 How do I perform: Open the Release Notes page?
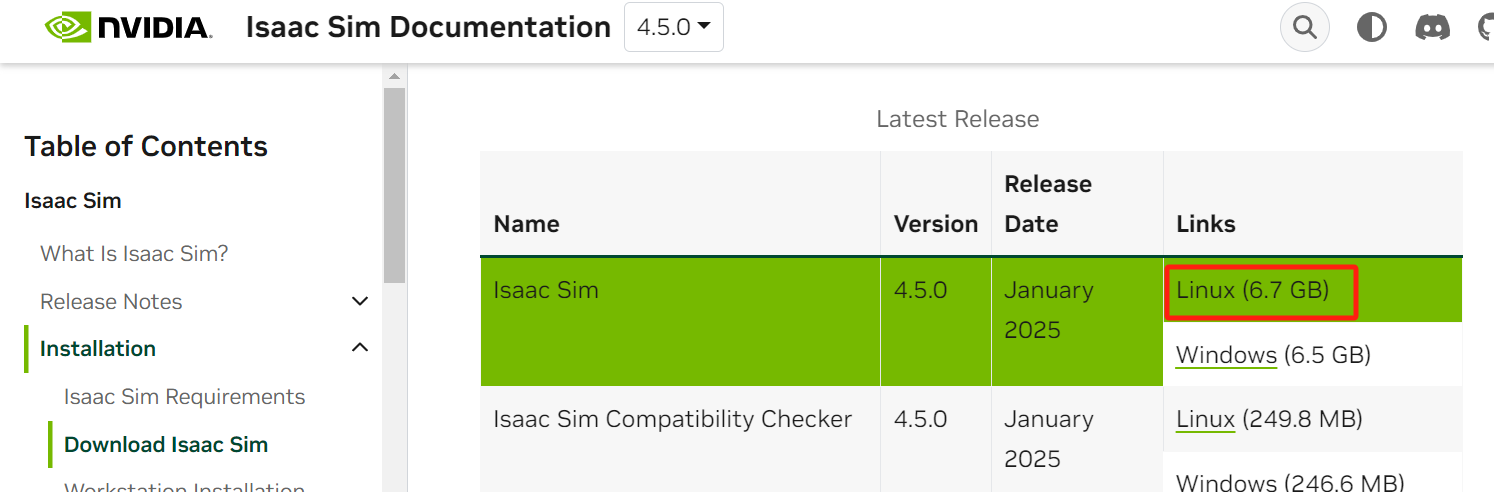pyautogui.click(x=111, y=301)
